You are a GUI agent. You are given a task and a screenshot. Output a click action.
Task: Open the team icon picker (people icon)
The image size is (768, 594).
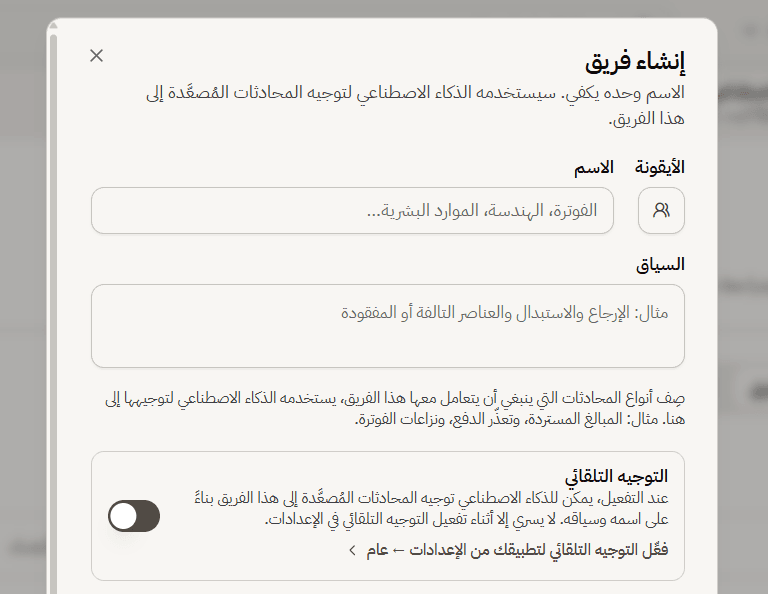coord(661,211)
